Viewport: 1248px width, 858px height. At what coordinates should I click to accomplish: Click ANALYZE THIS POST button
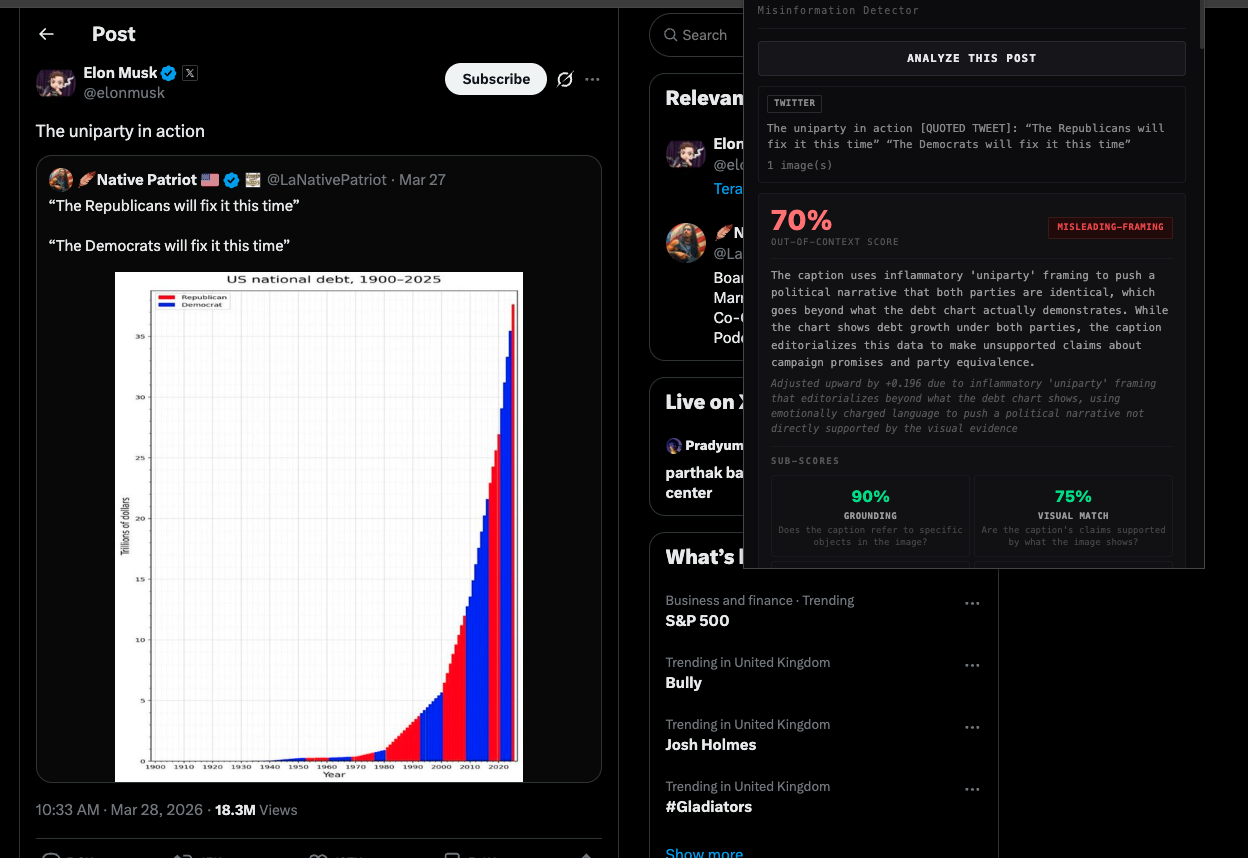pos(971,58)
